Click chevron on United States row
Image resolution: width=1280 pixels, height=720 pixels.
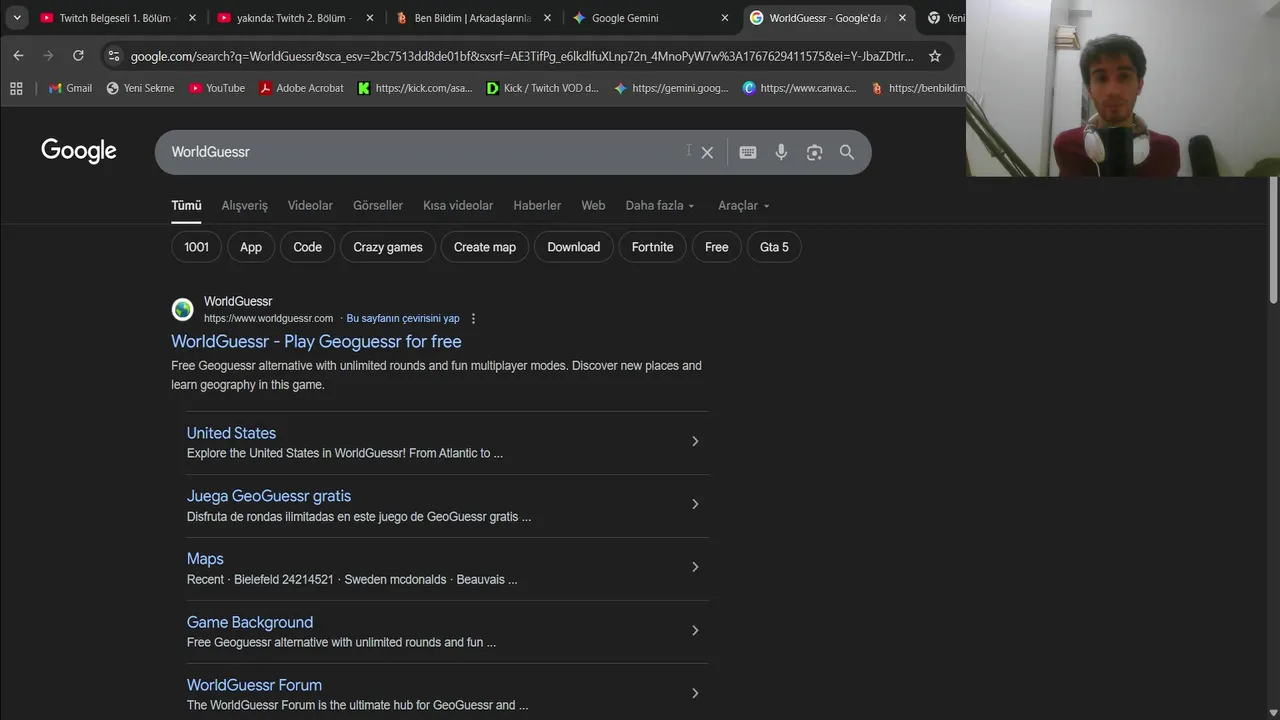click(695, 441)
